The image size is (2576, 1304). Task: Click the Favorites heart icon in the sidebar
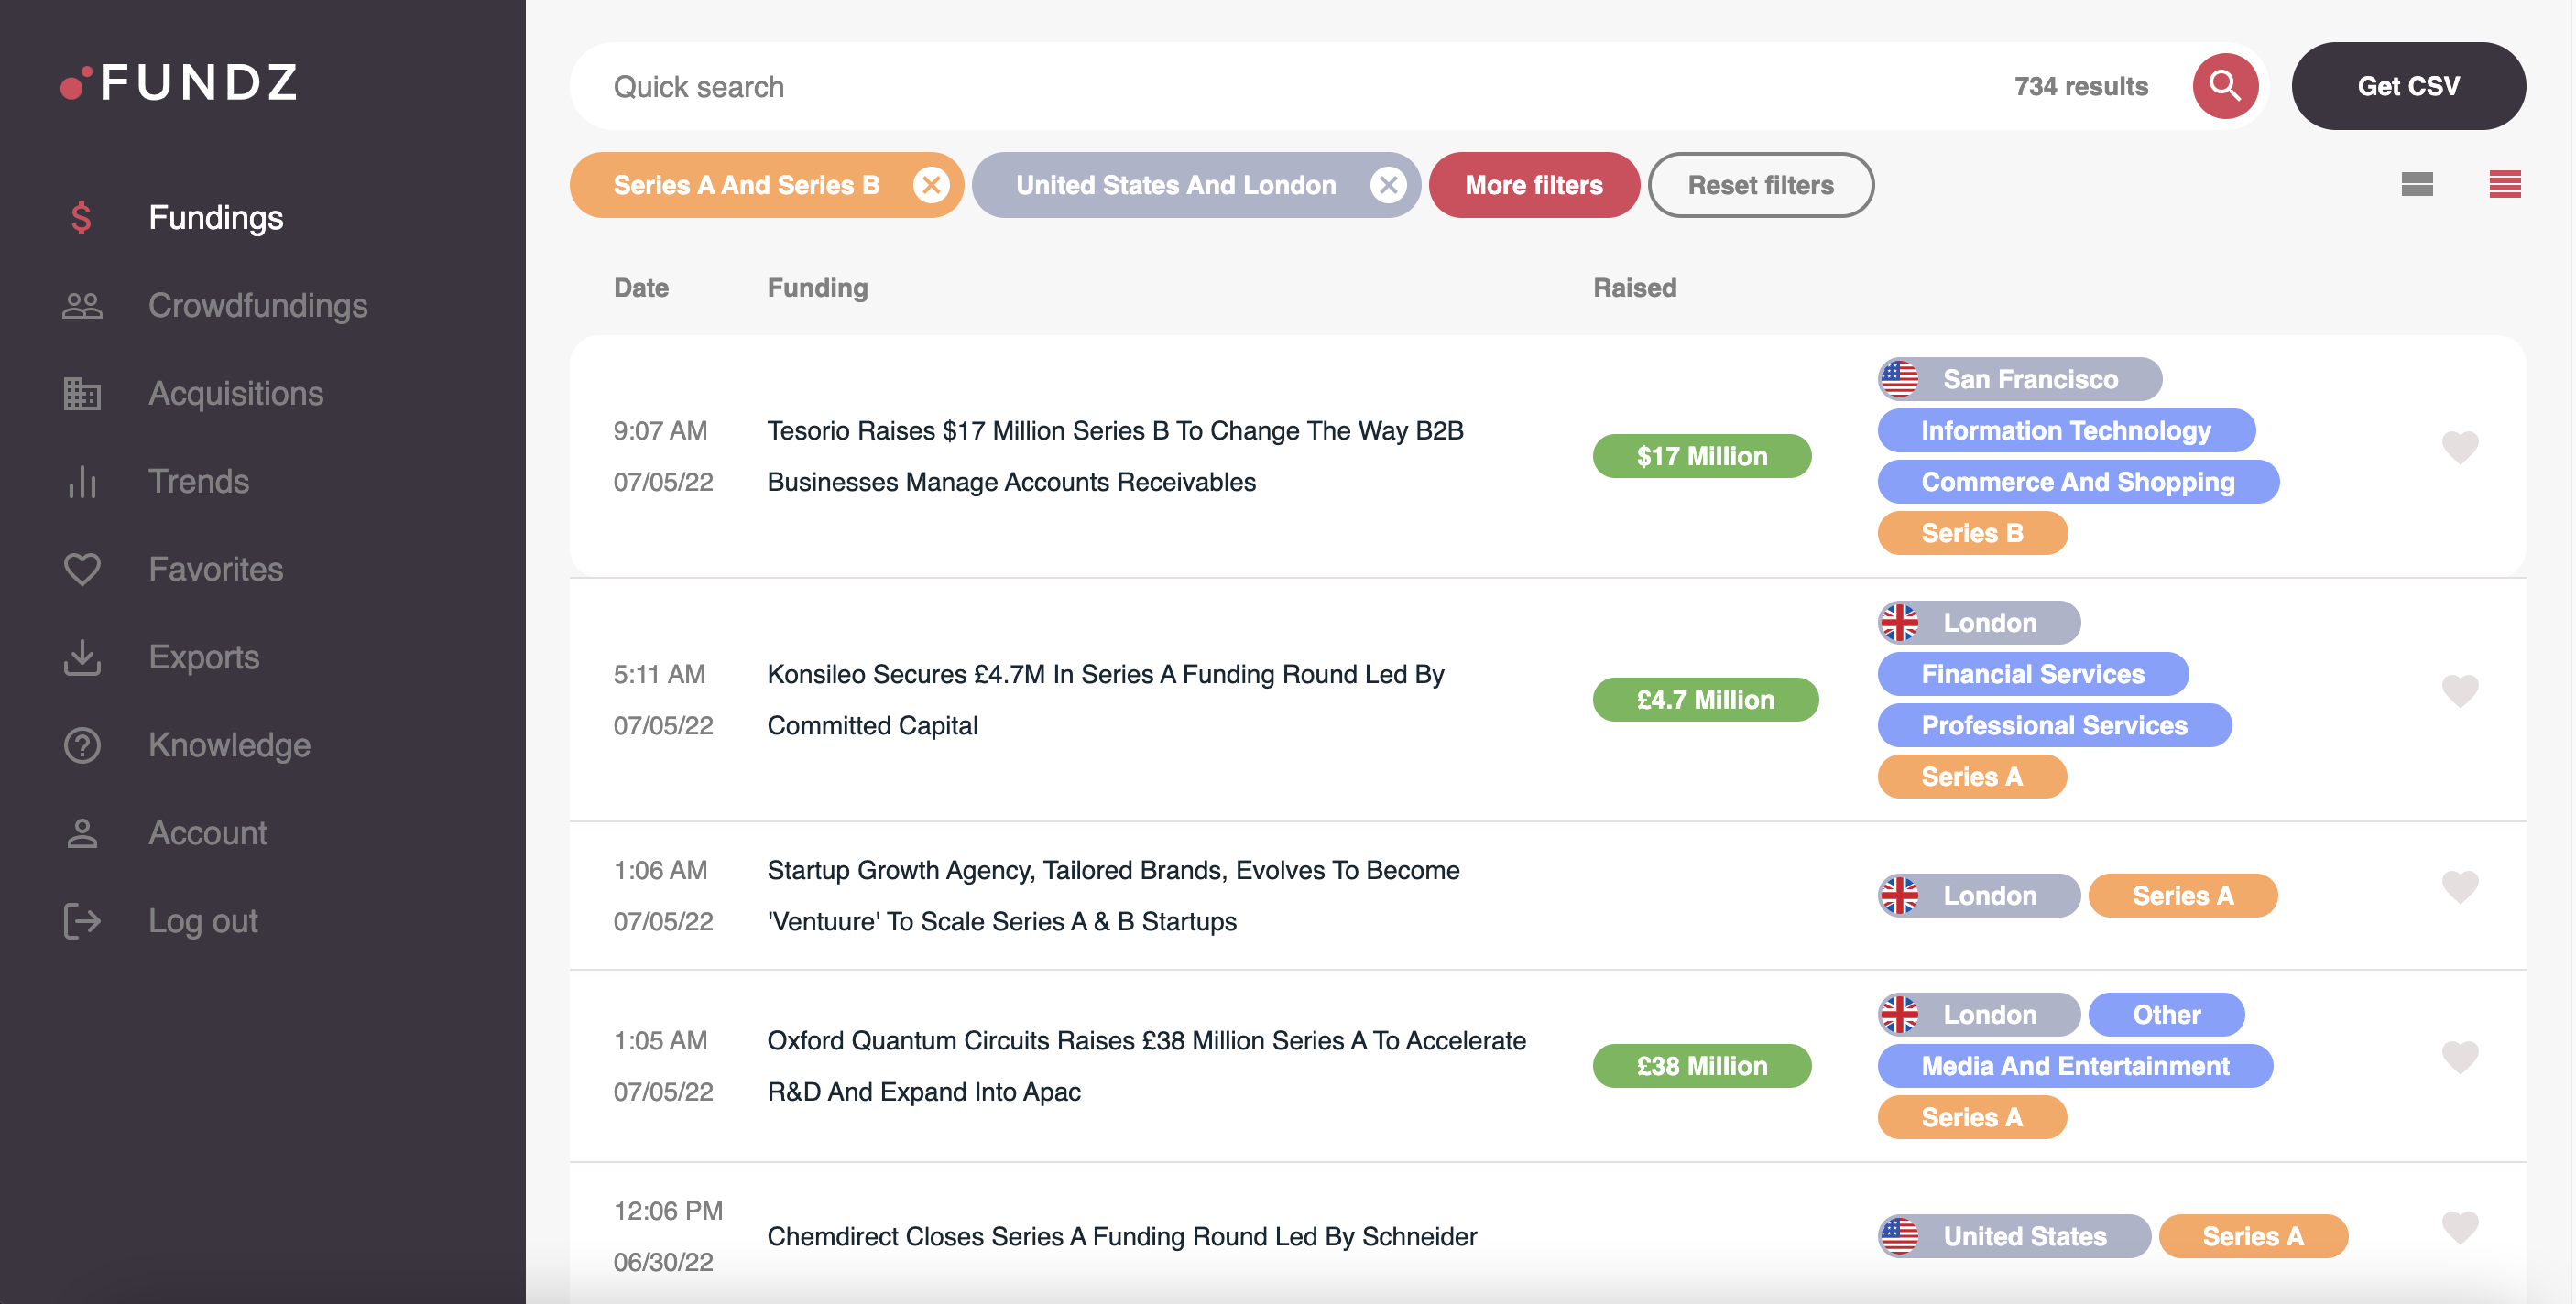point(82,570)
